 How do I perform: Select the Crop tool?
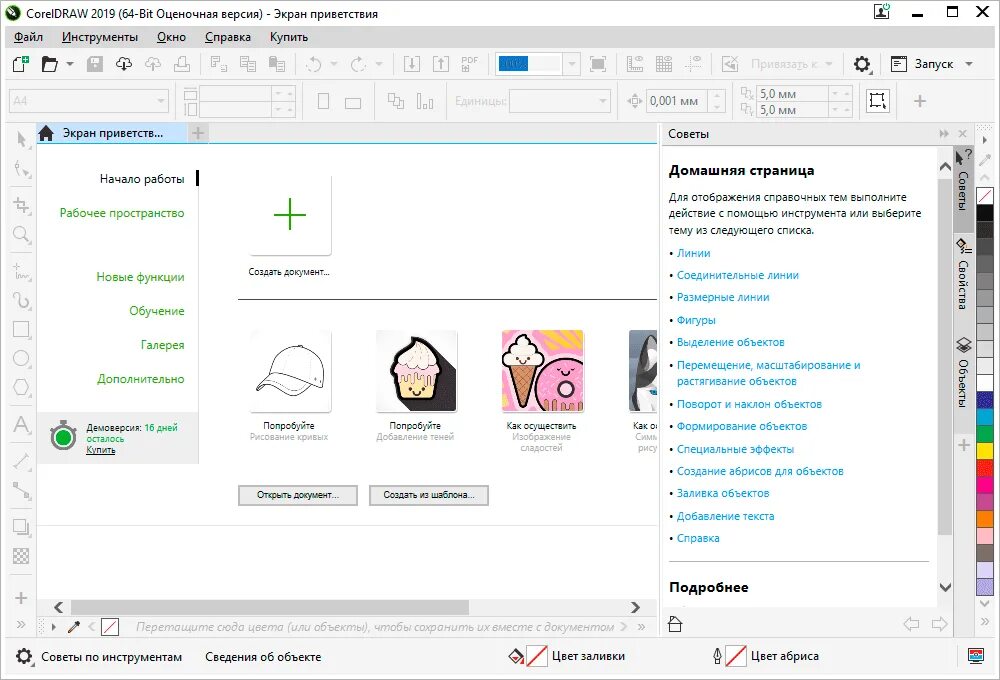pos(22,205)
